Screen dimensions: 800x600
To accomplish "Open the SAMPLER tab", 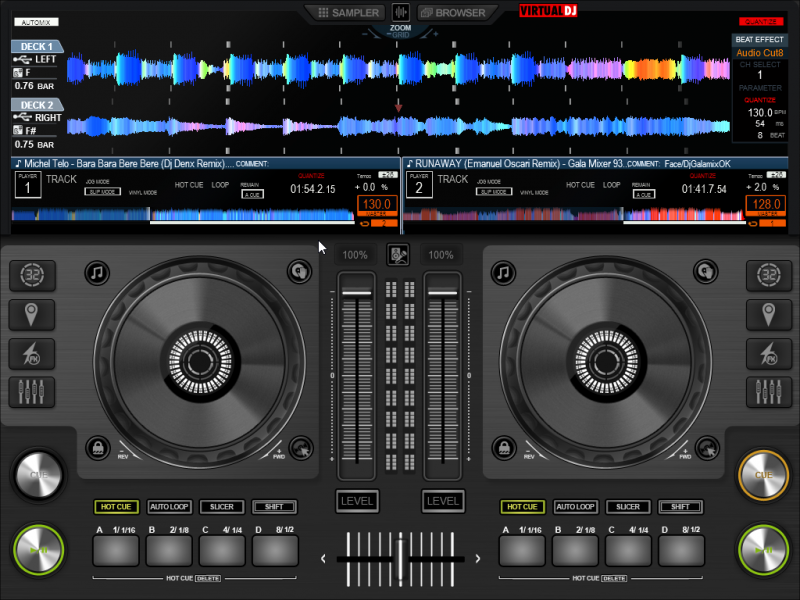I will [348, 13].
